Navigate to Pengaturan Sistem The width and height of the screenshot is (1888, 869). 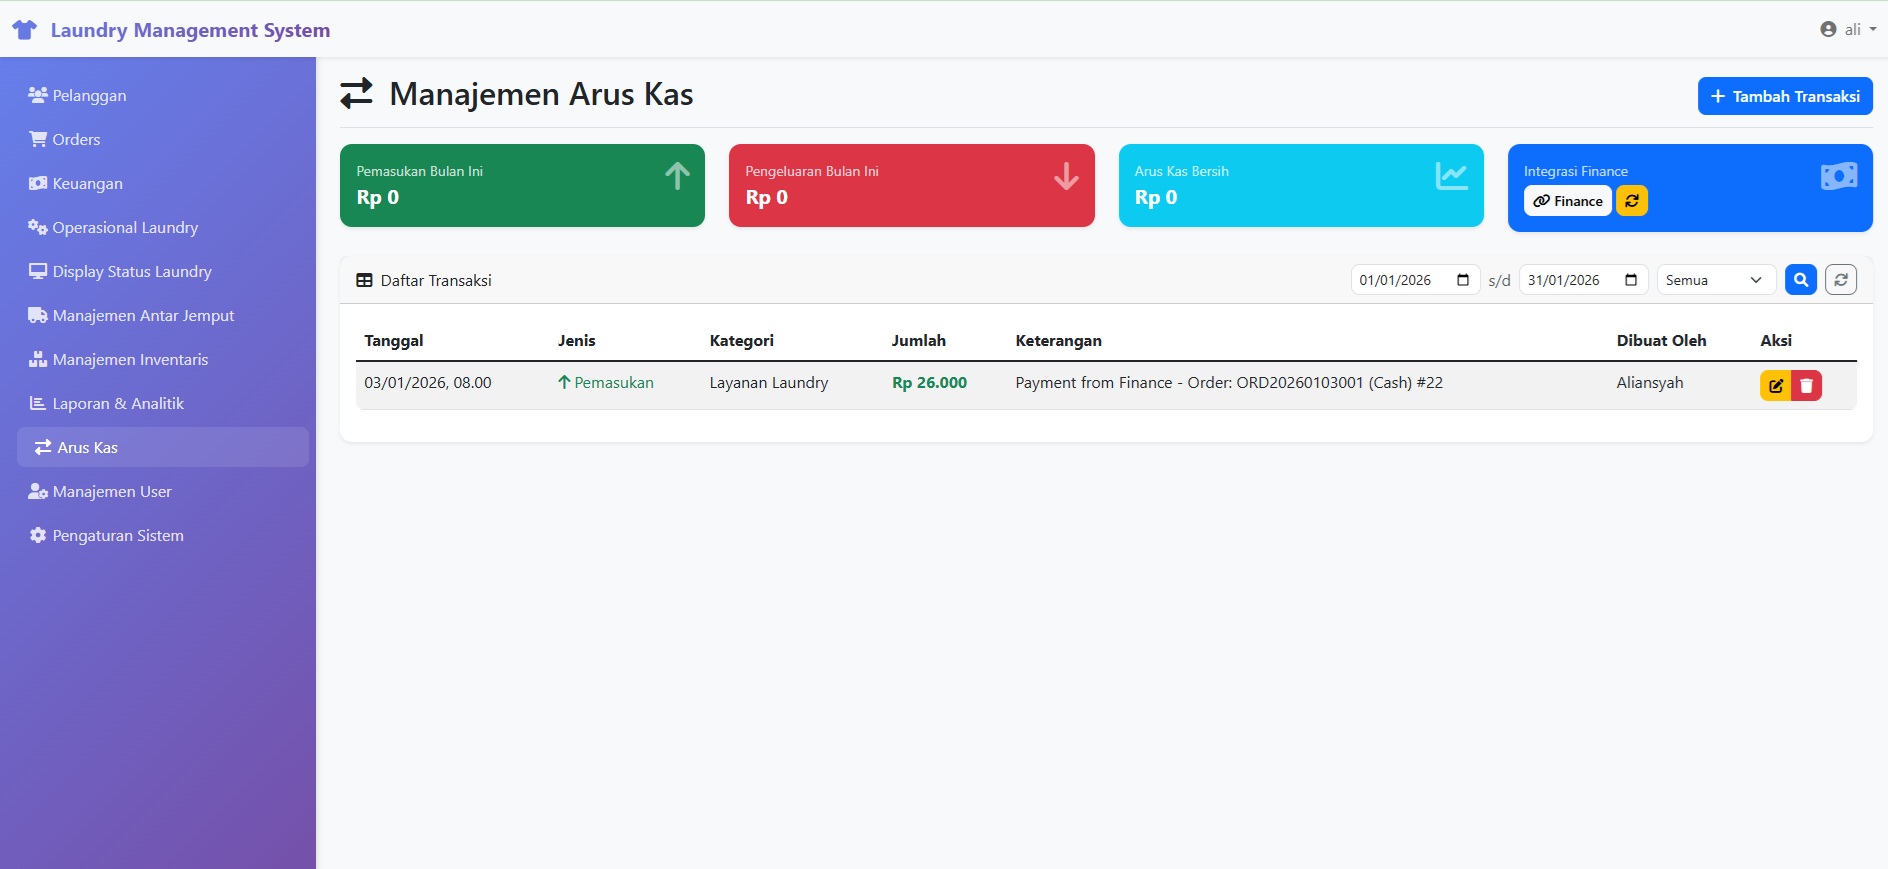[x=118, y=536]
